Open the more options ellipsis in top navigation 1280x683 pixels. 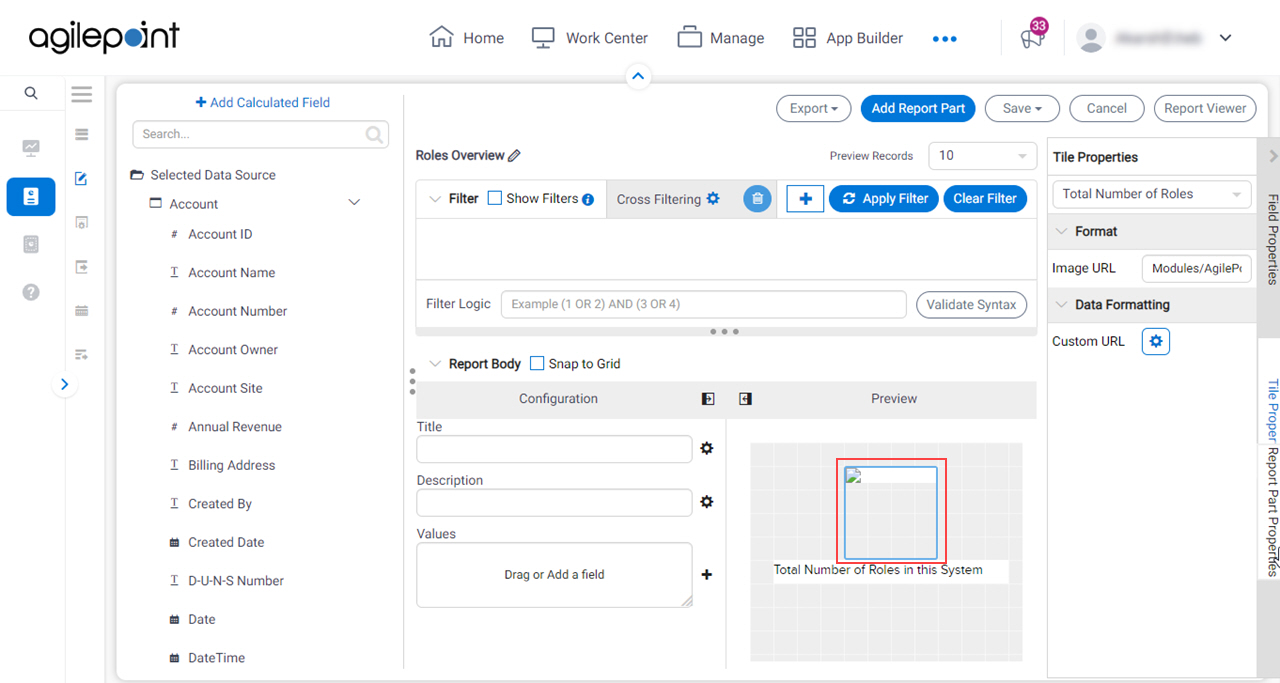coord(944,39)
